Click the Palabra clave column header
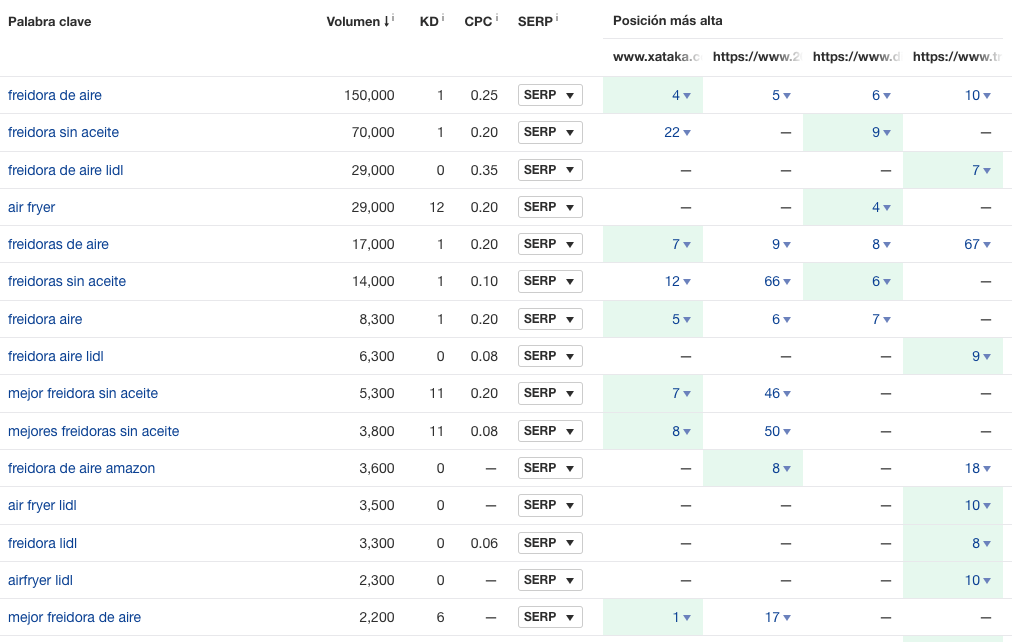 click(x=50, y=22)
